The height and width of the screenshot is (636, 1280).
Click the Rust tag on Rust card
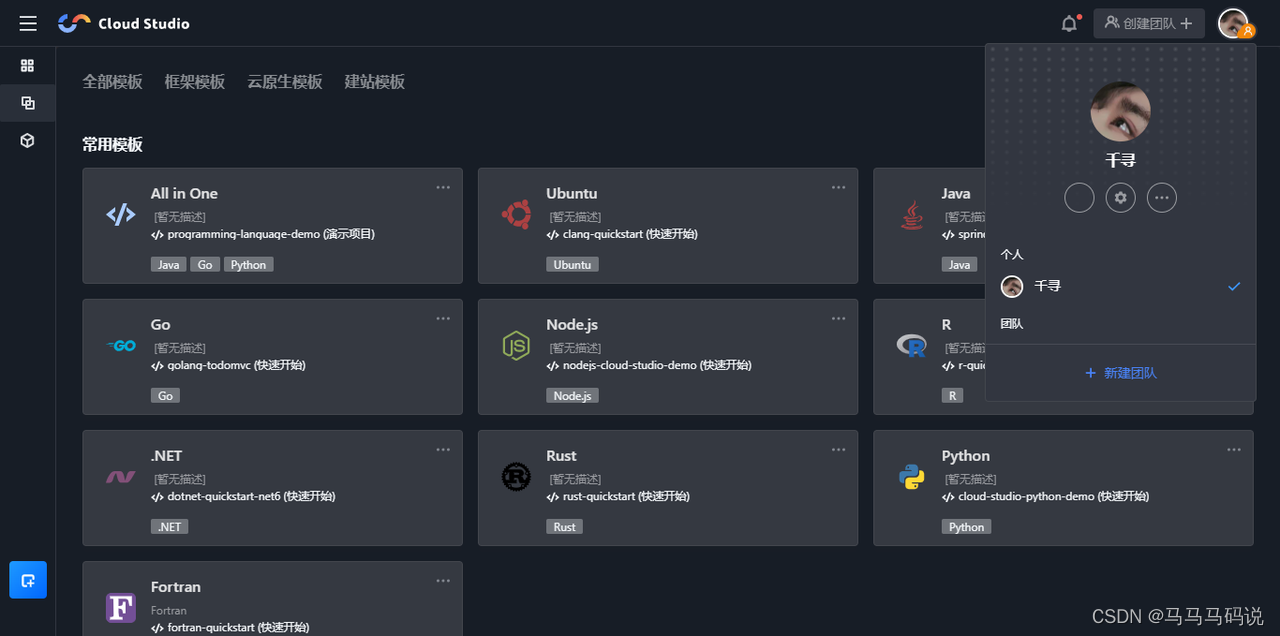pos(565,527)
